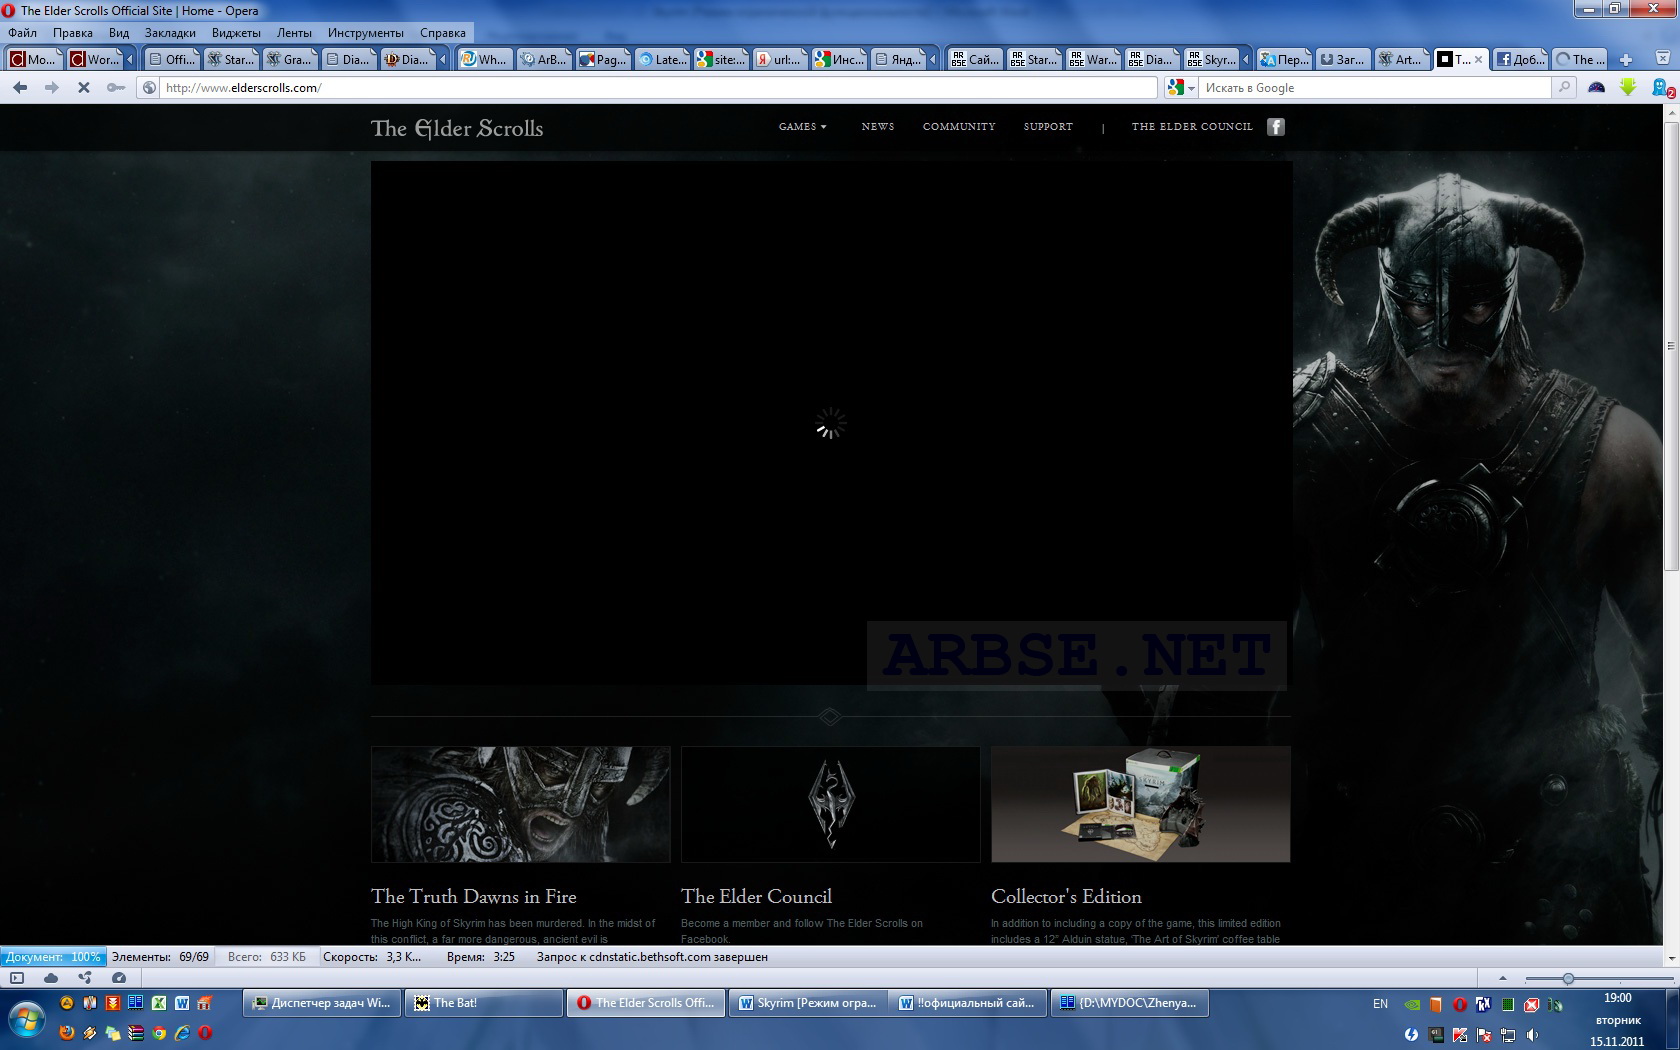This screenshot has height=1050, width=1680.
Task: Toggle the Opera panels button in status bar
Action: (17, 978)
